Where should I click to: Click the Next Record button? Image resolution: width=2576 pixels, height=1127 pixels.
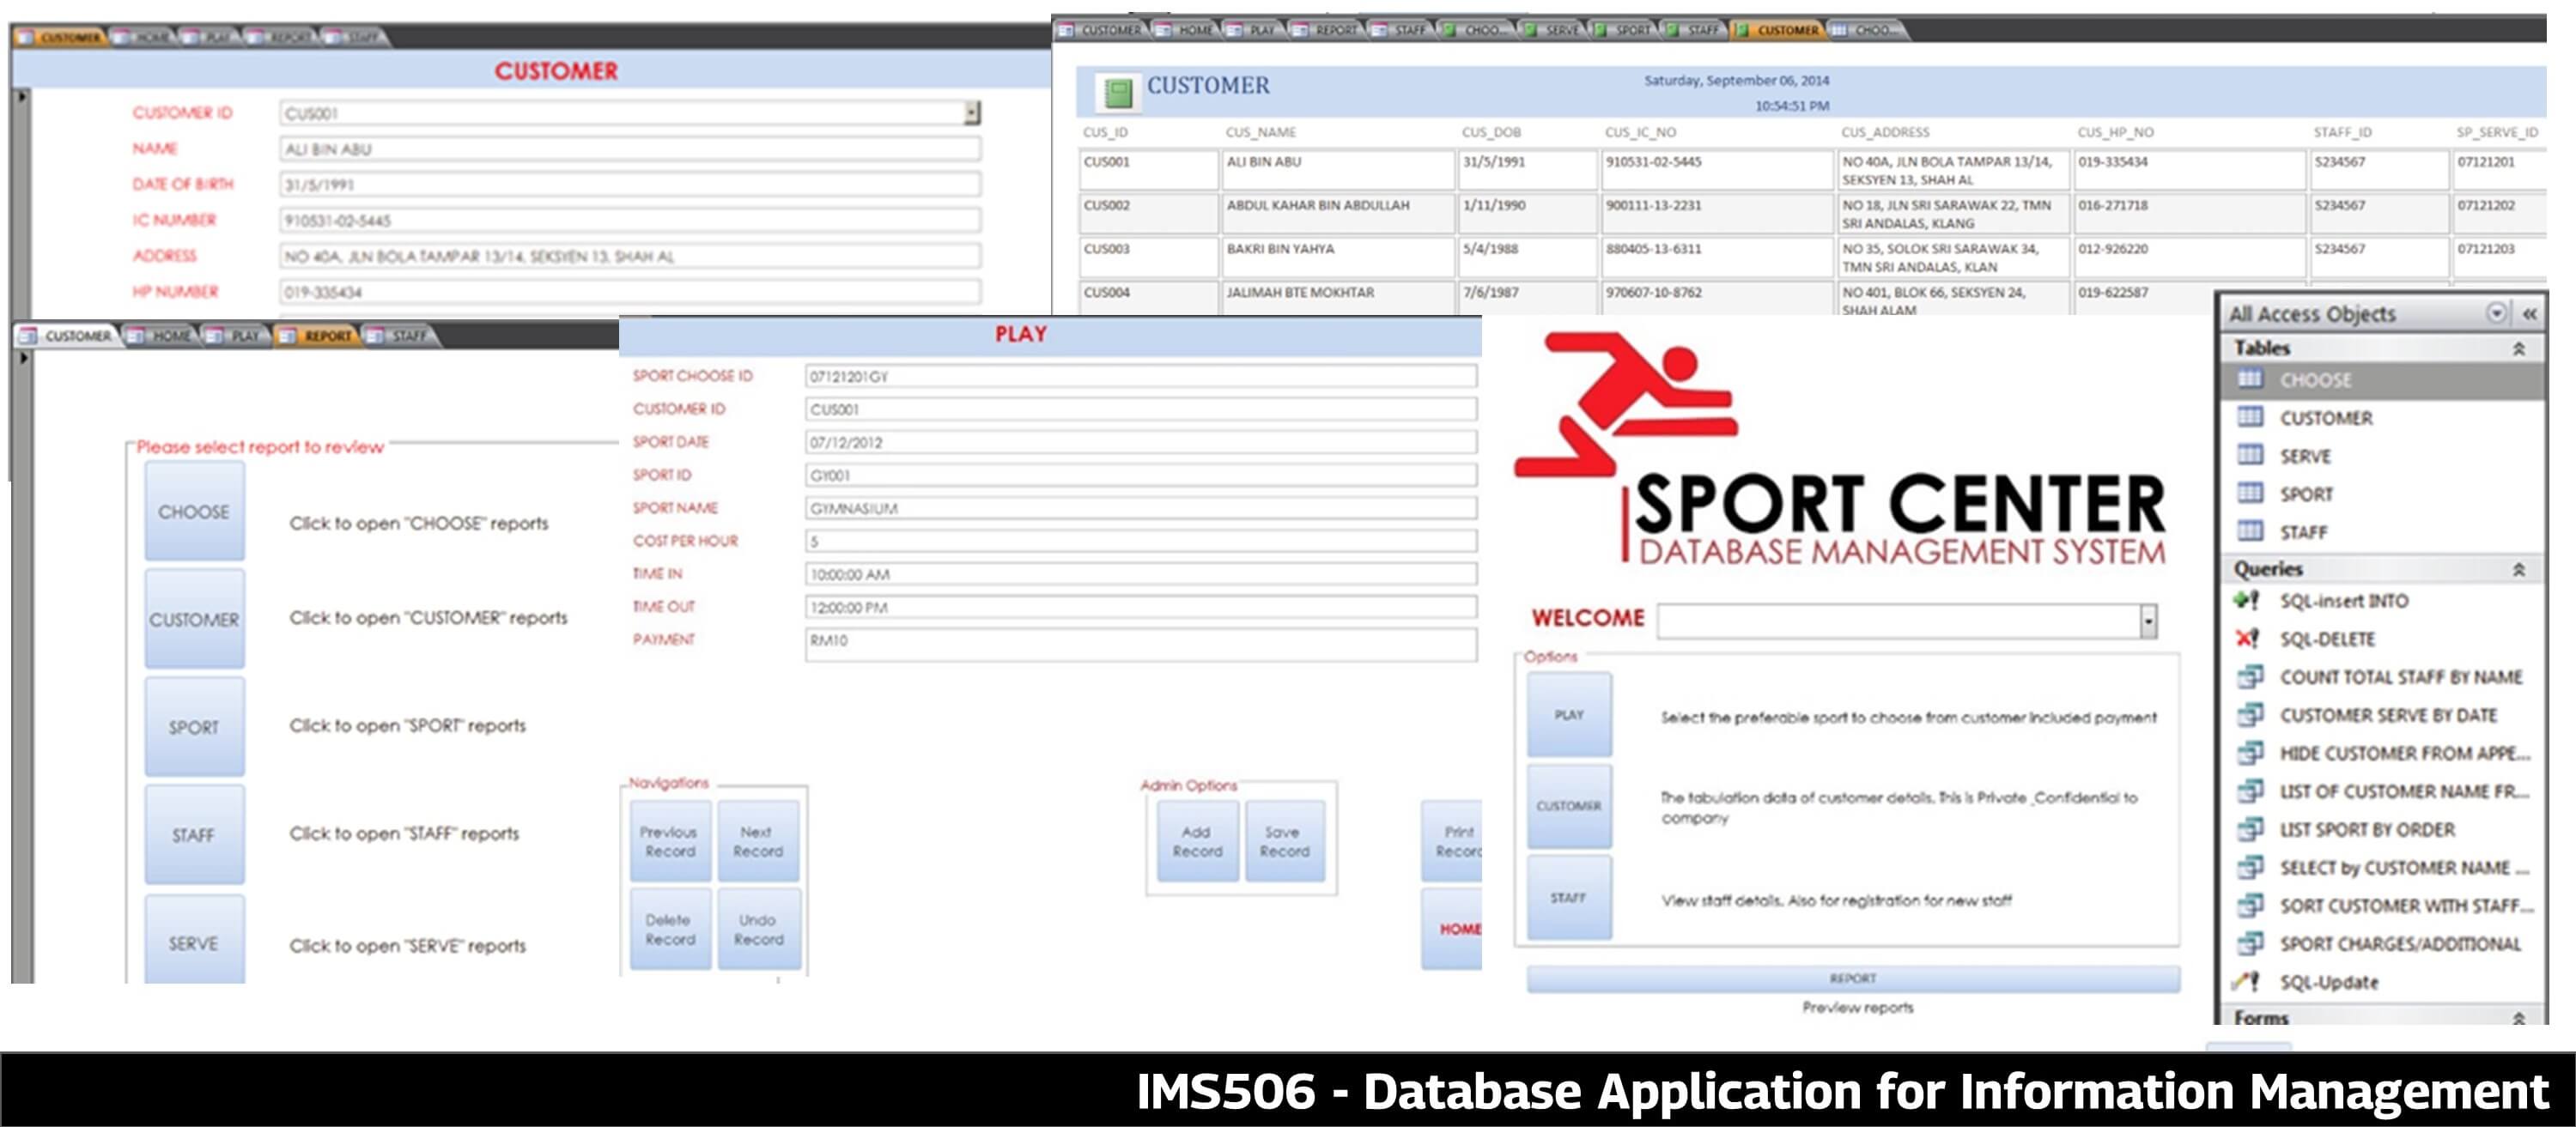coord(758,840)
